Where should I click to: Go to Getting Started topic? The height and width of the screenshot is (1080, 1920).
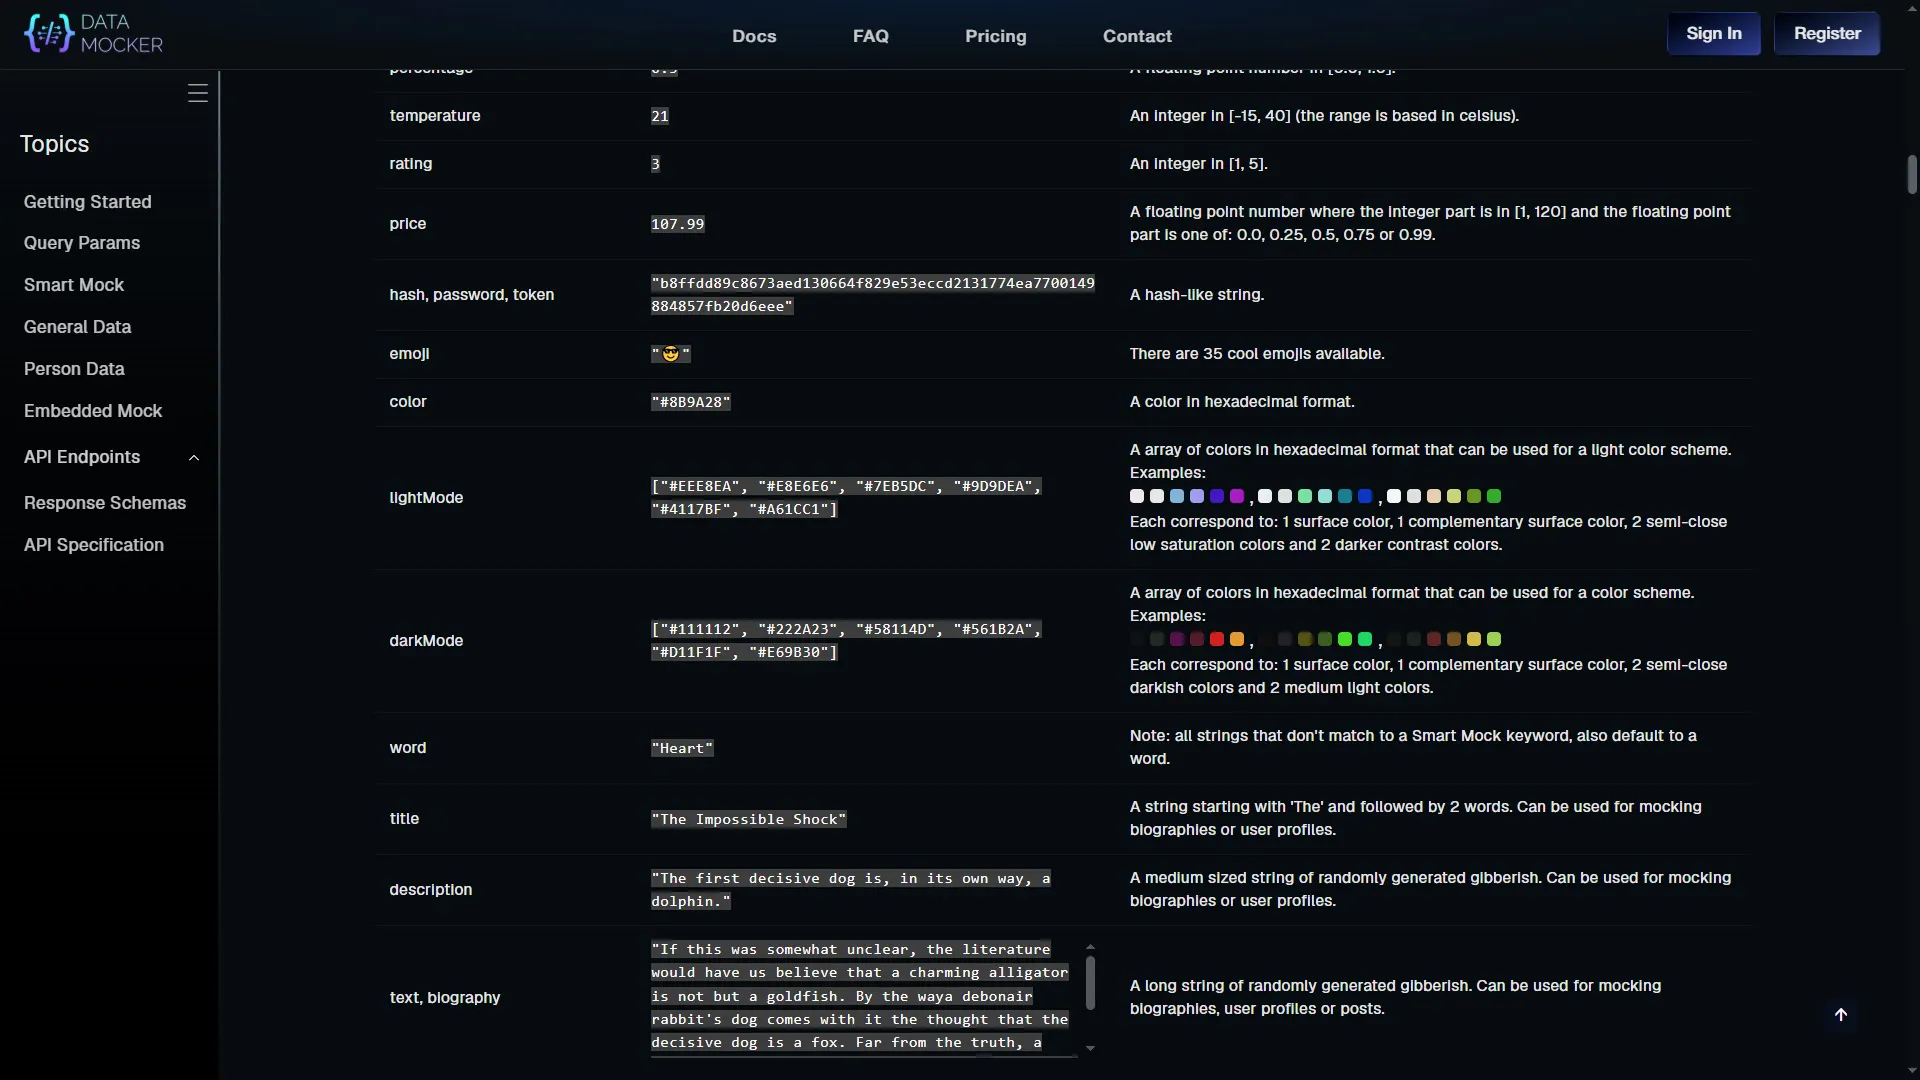click(88, 202)
